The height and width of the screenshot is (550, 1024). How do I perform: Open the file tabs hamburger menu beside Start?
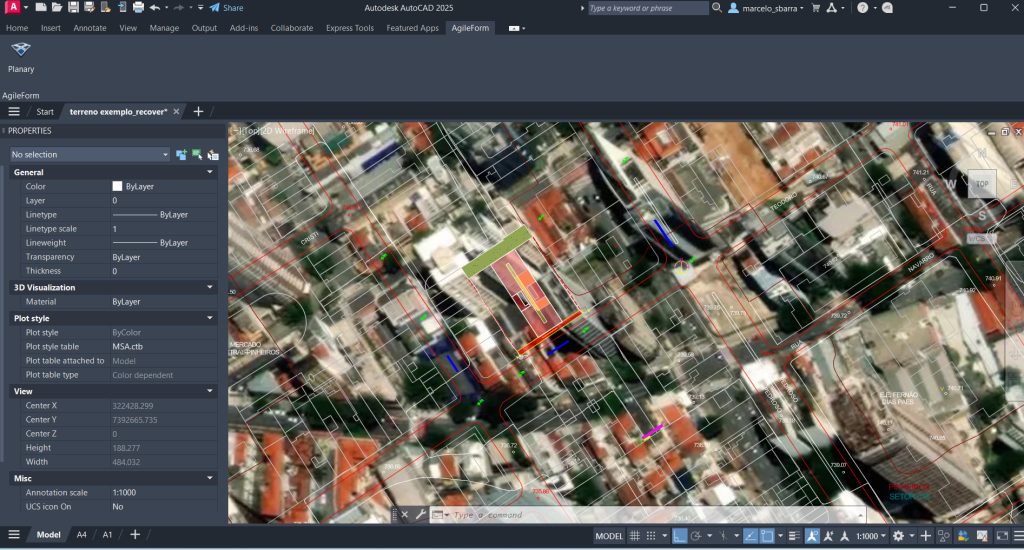click(x=14, y=112)
